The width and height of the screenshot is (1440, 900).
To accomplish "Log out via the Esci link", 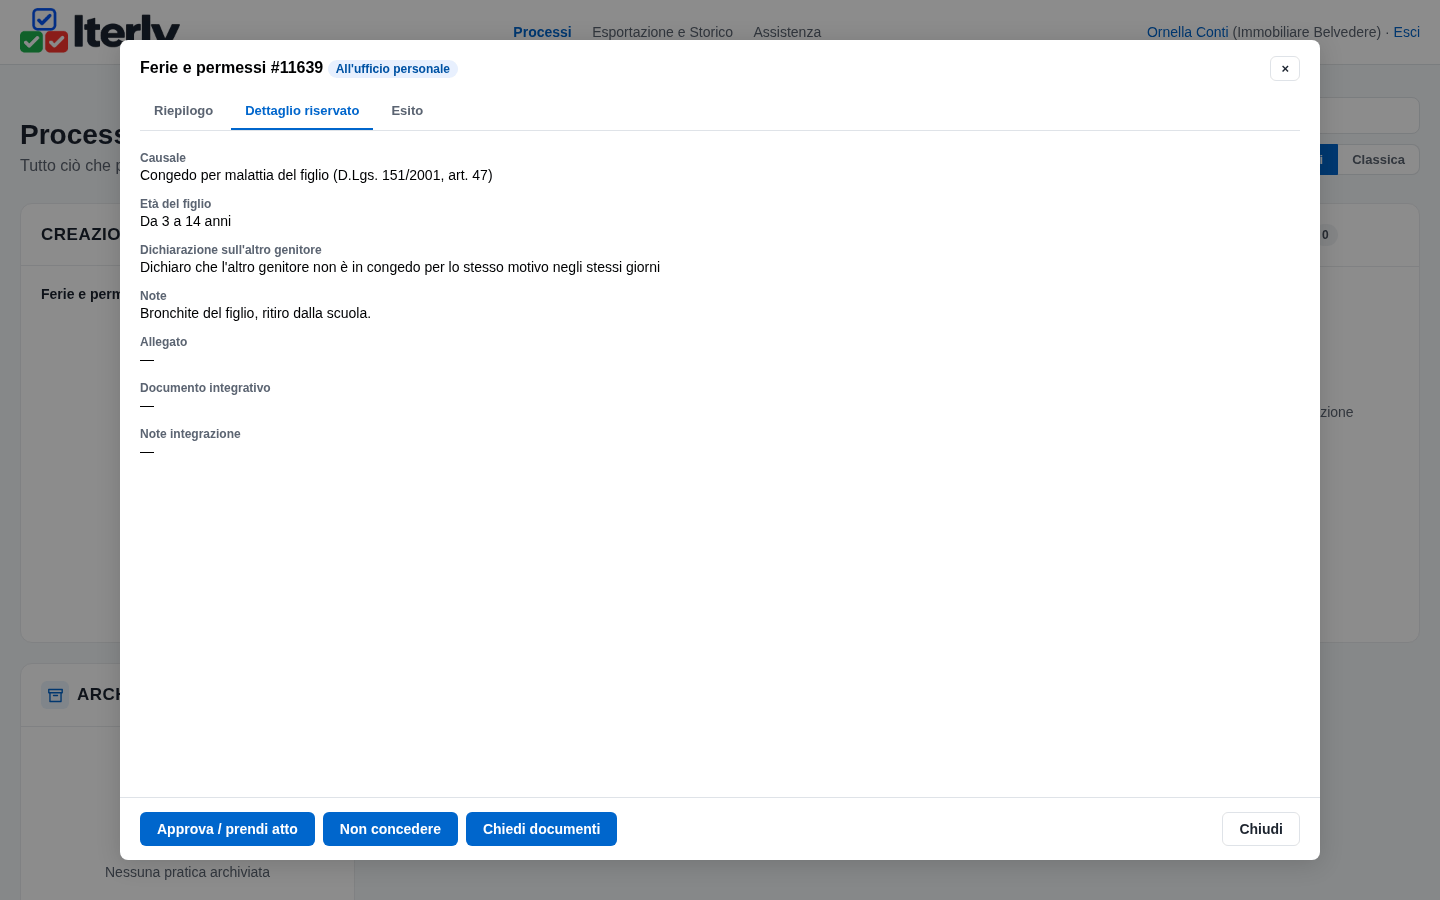I will click(1406, 32).
